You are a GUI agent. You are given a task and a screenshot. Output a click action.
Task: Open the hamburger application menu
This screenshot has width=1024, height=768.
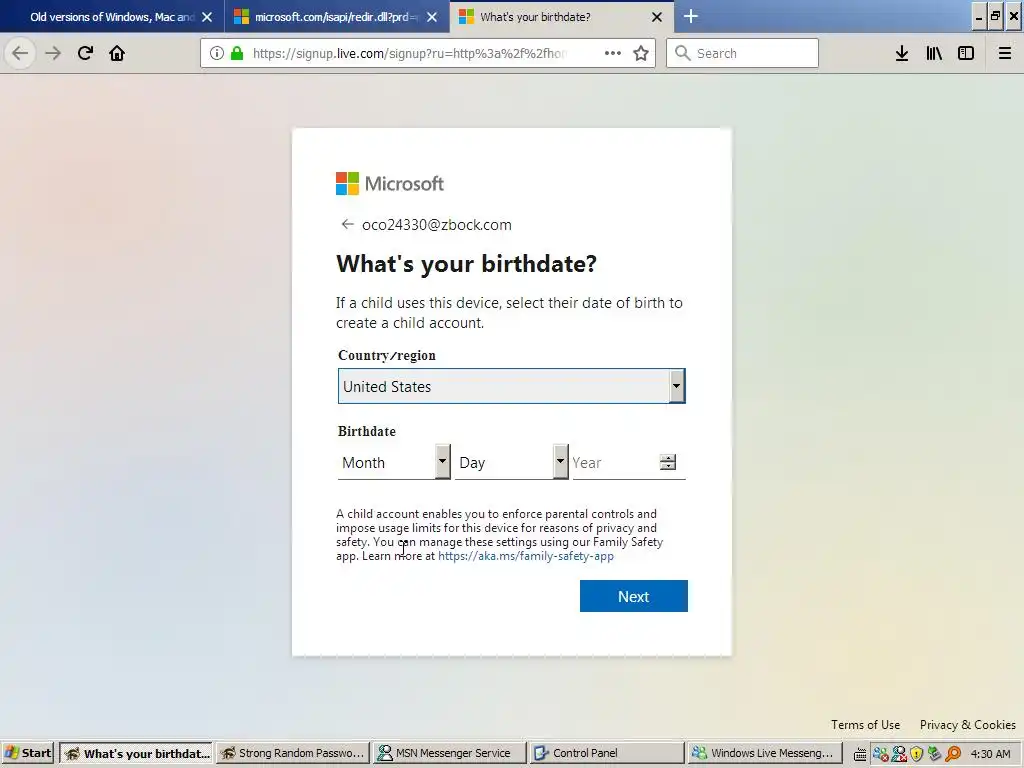[x=1005, y=53]
